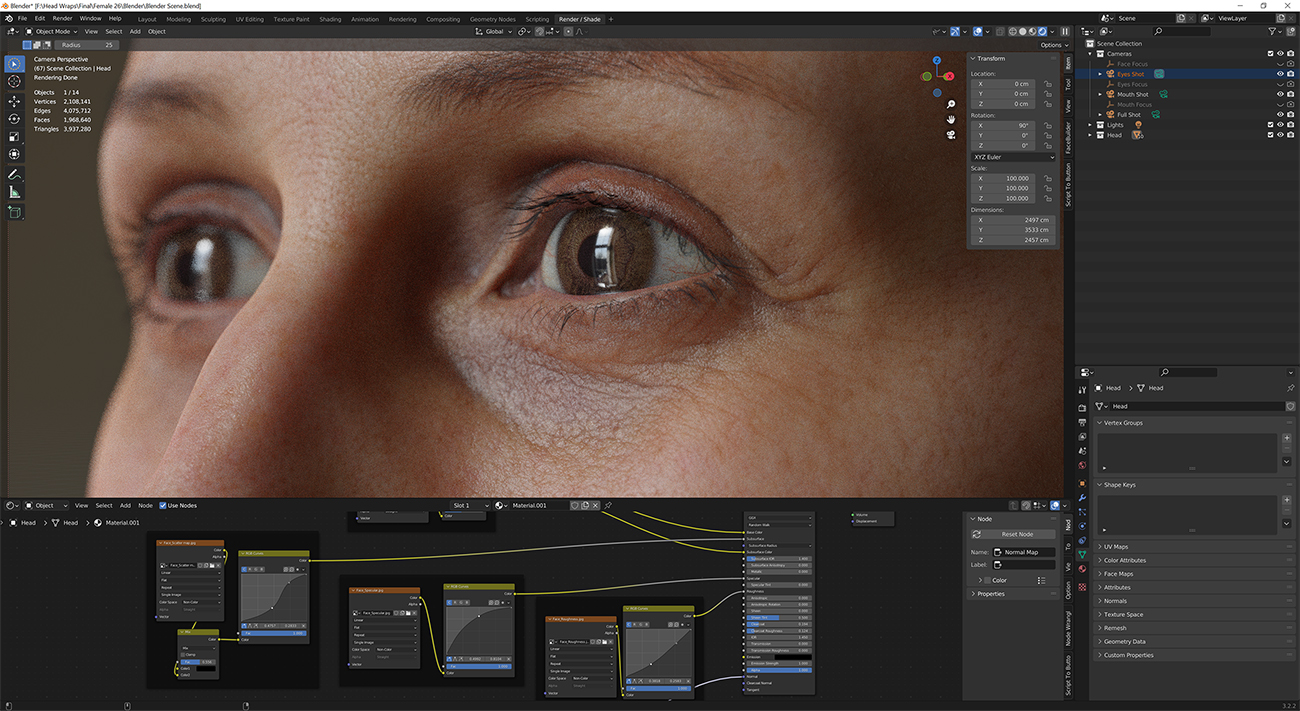This screenshot has width=1300, height=711.
Task: Open the Render menu in the top bar
Action: pyautogui.click(x=61, y=18)
